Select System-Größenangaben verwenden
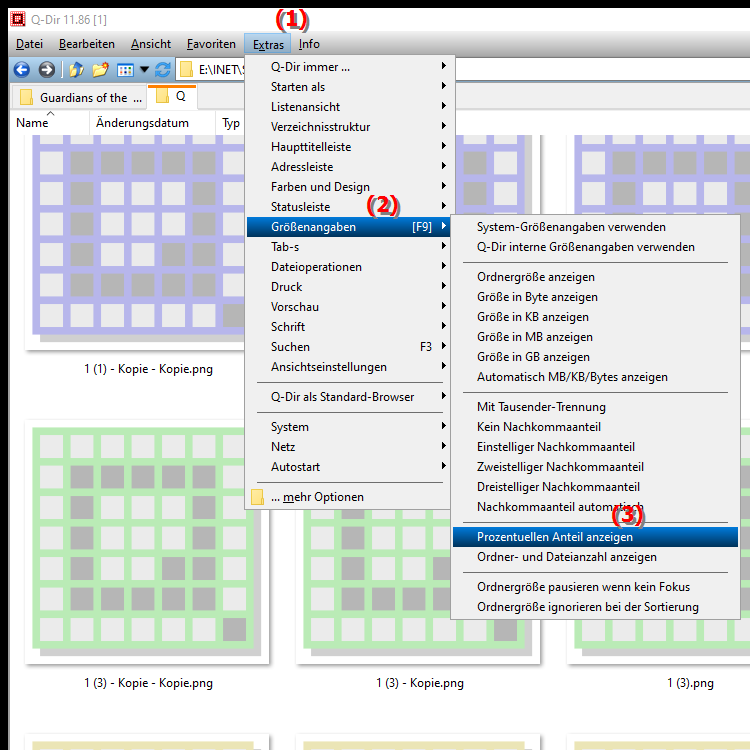The image size is (750, 750). 595,227
